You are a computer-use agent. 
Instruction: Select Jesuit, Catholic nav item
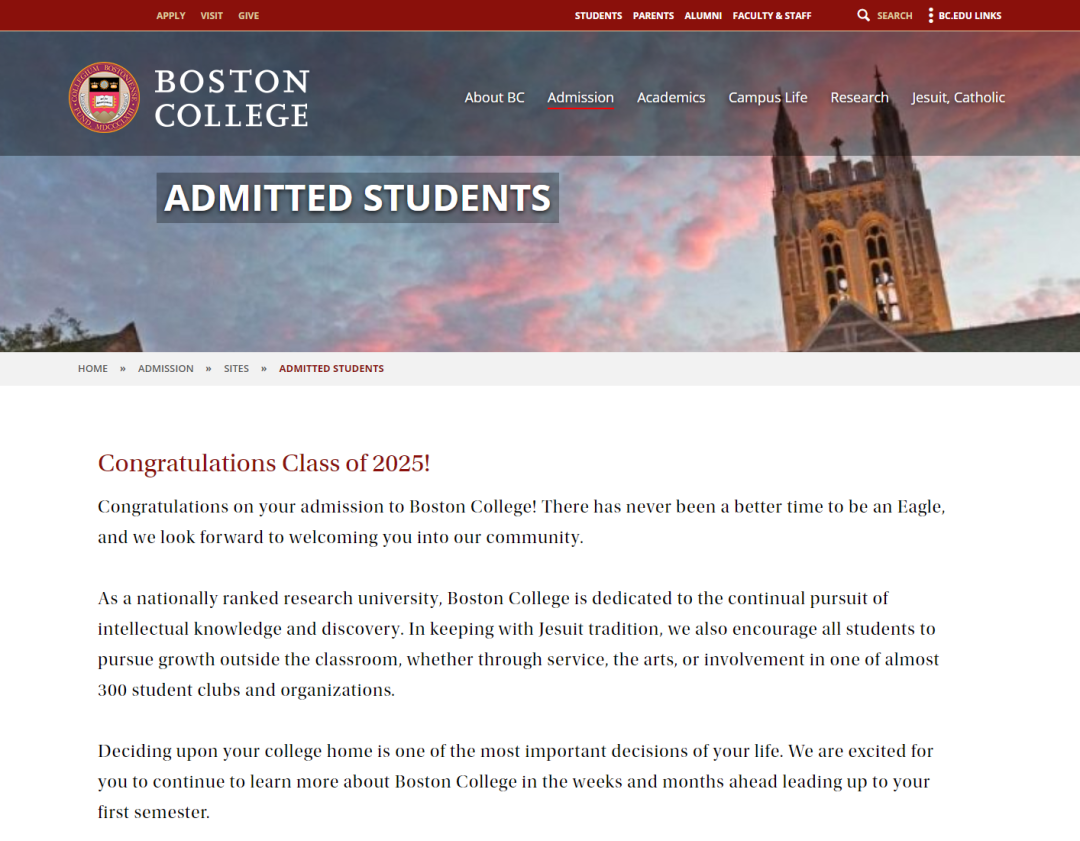(x=958, y=97)
